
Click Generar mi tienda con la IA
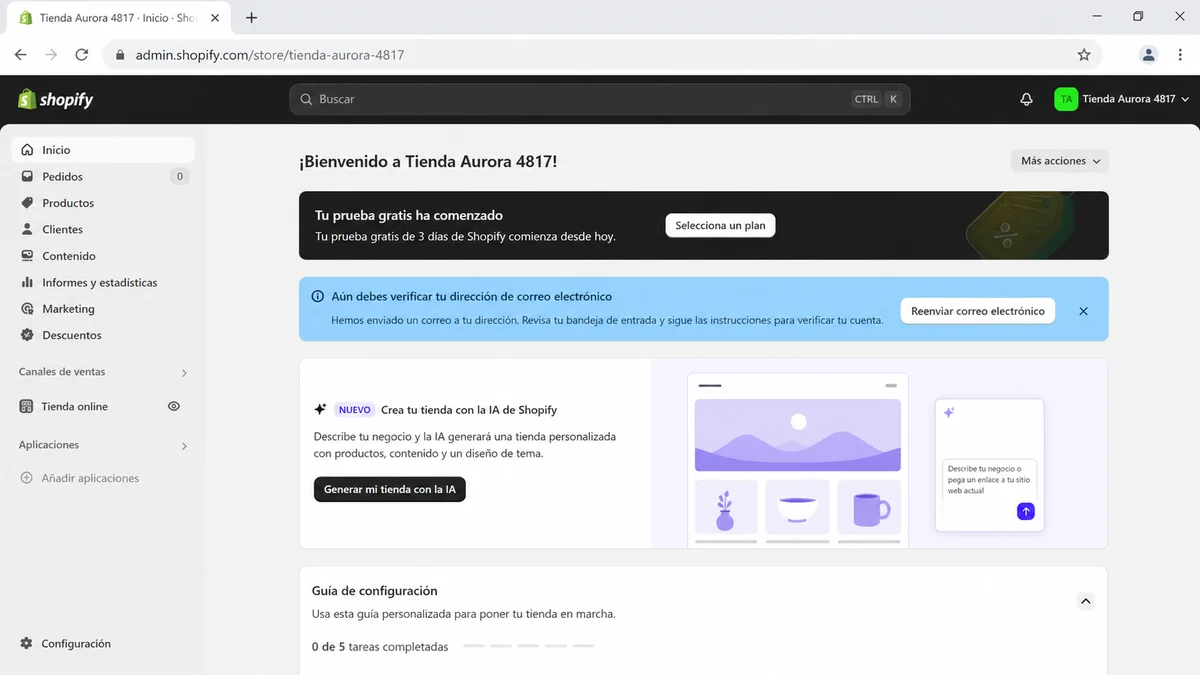click(x=390, y=490)
